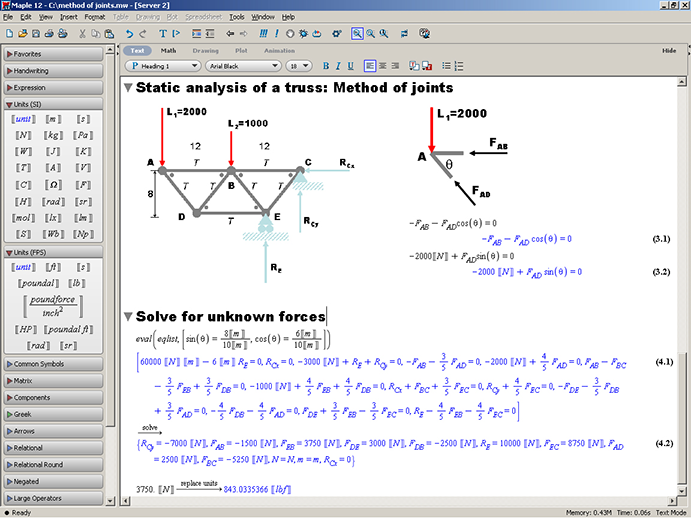Click the Hide button on context bar
This screenshot has width=691, height=518.
[669, 49]
